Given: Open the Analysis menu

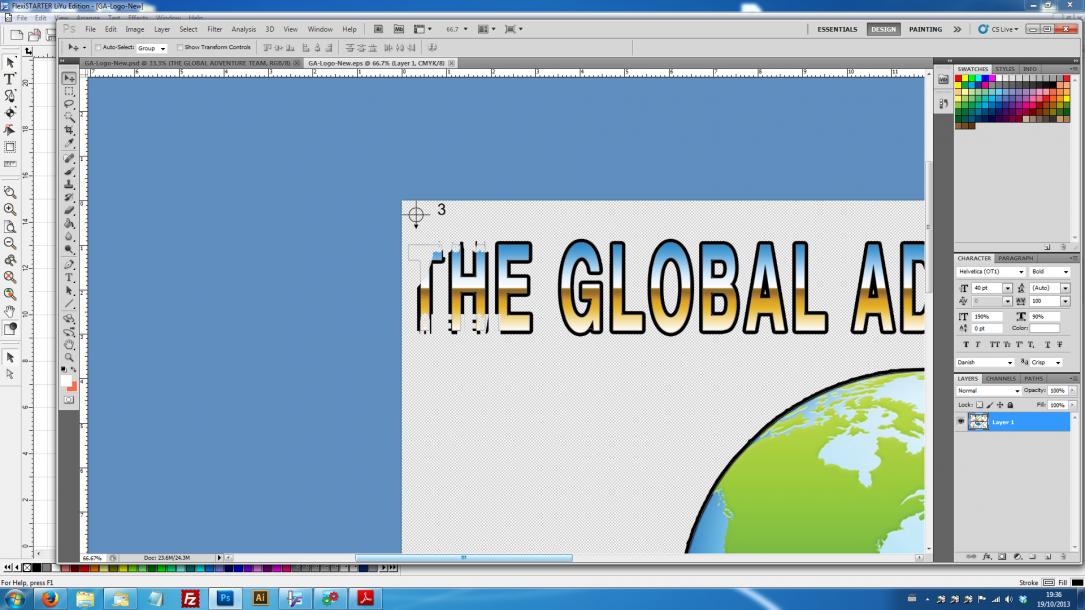Looking at the screenshot, I should click(x=244, y=29).
